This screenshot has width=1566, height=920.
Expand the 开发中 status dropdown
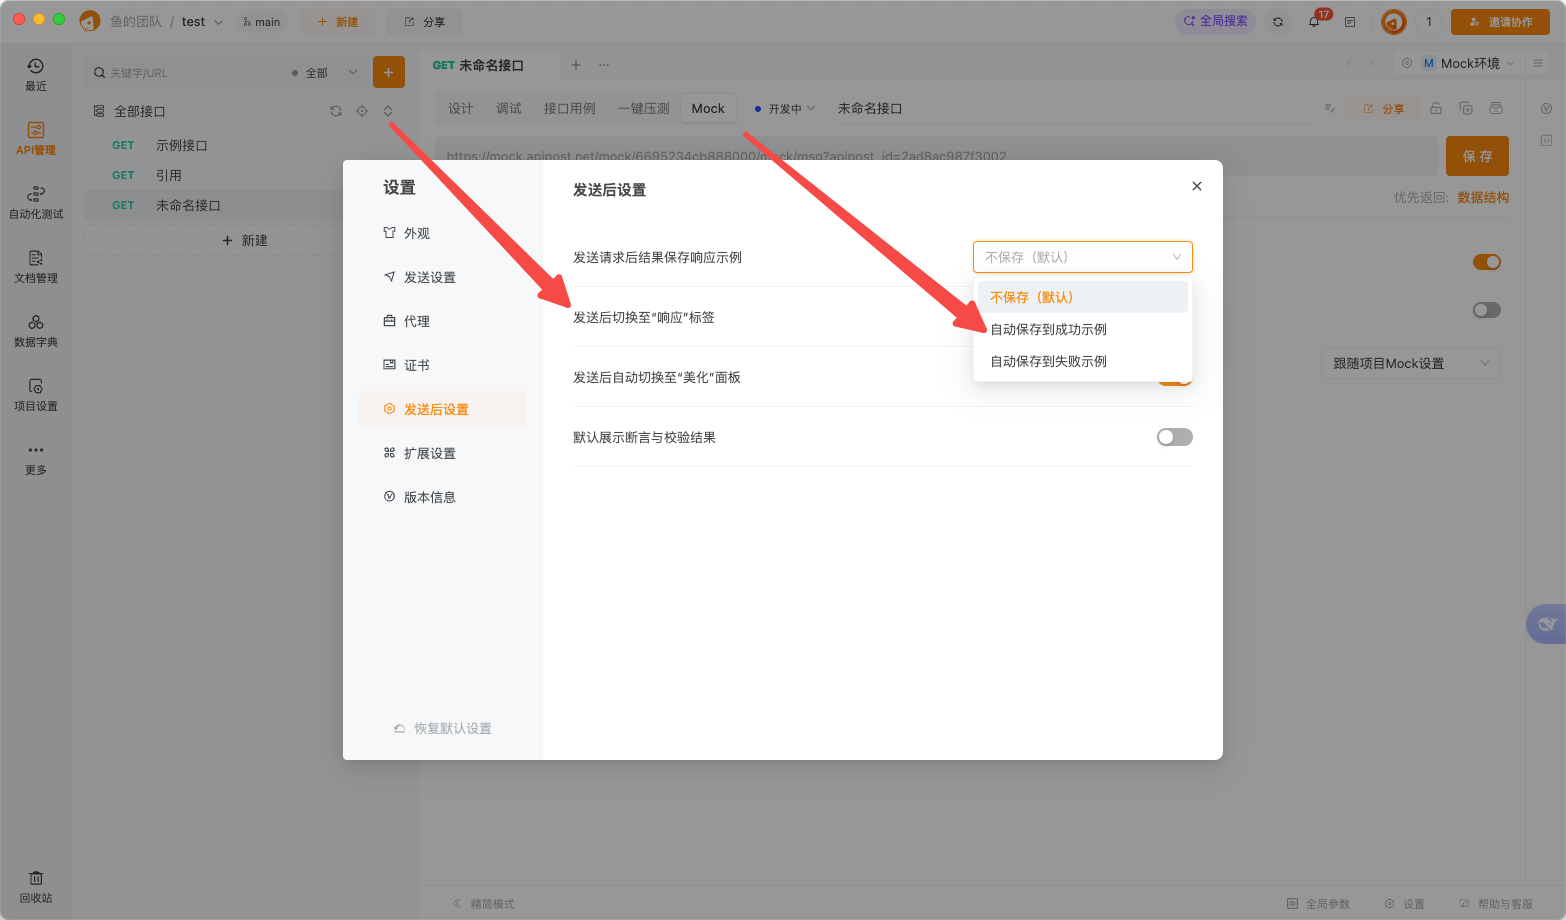pyautogui.click(x=785, y=108)
